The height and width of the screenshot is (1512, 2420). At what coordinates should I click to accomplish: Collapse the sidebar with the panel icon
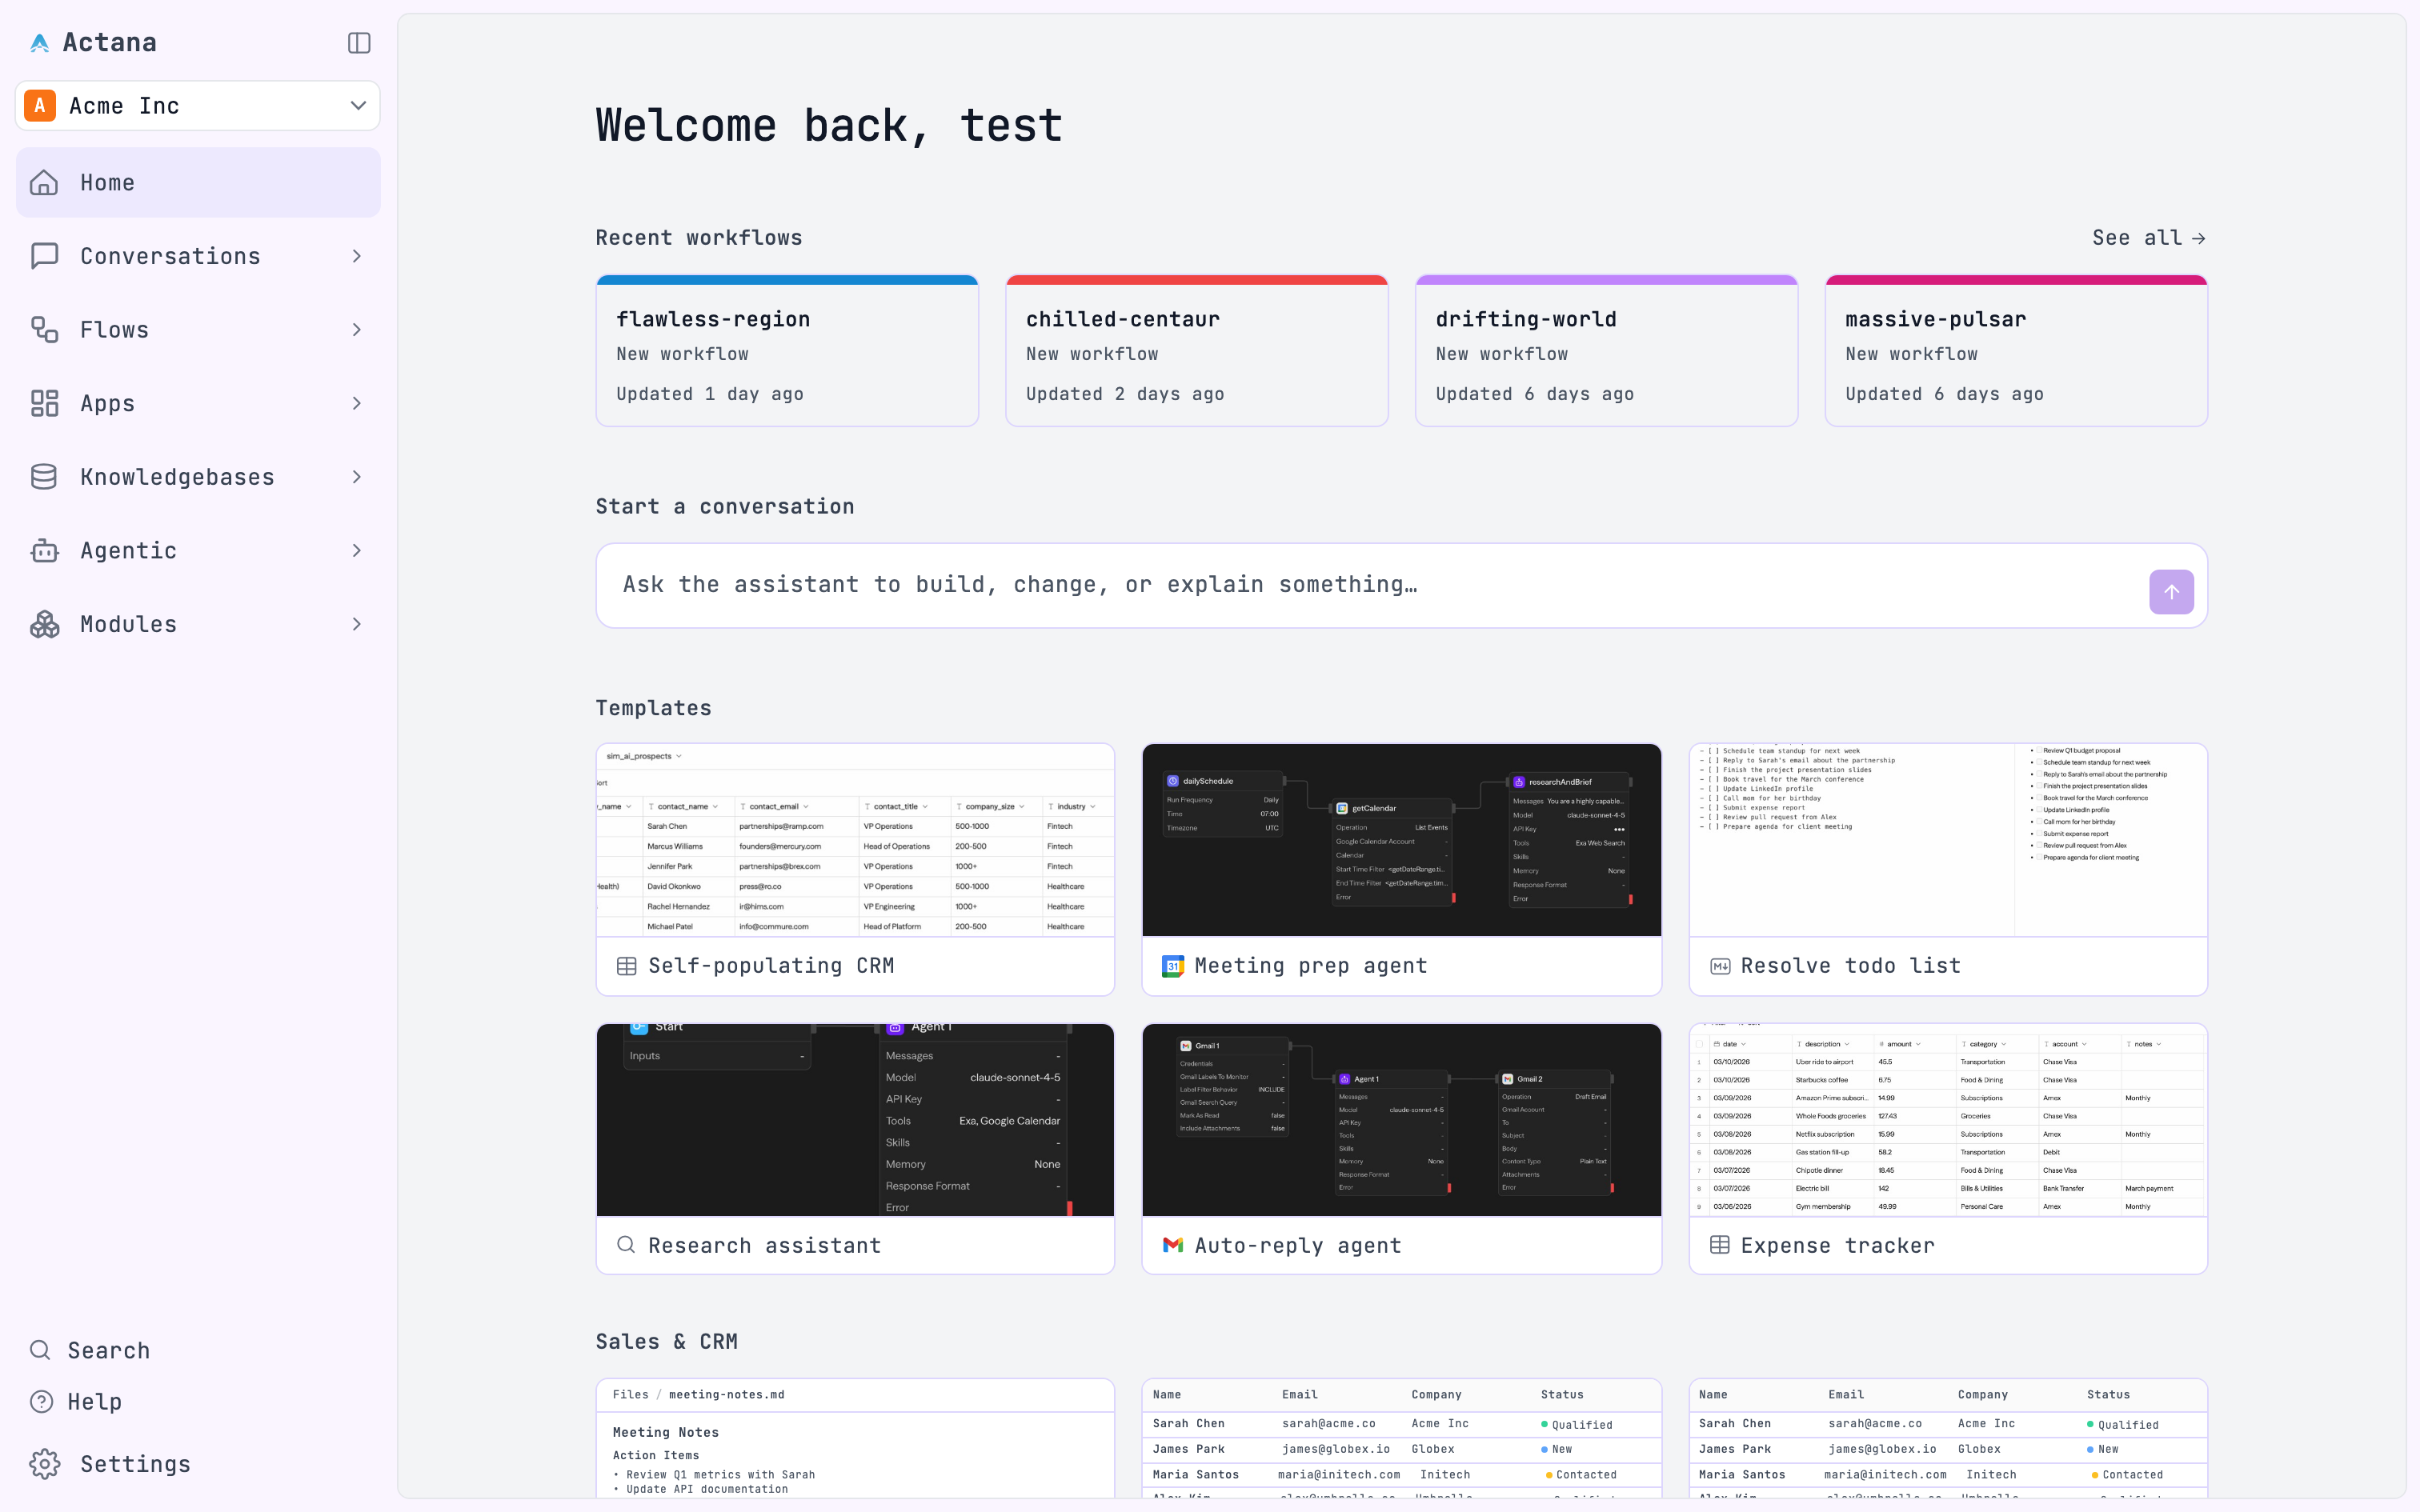coord(359,43)
